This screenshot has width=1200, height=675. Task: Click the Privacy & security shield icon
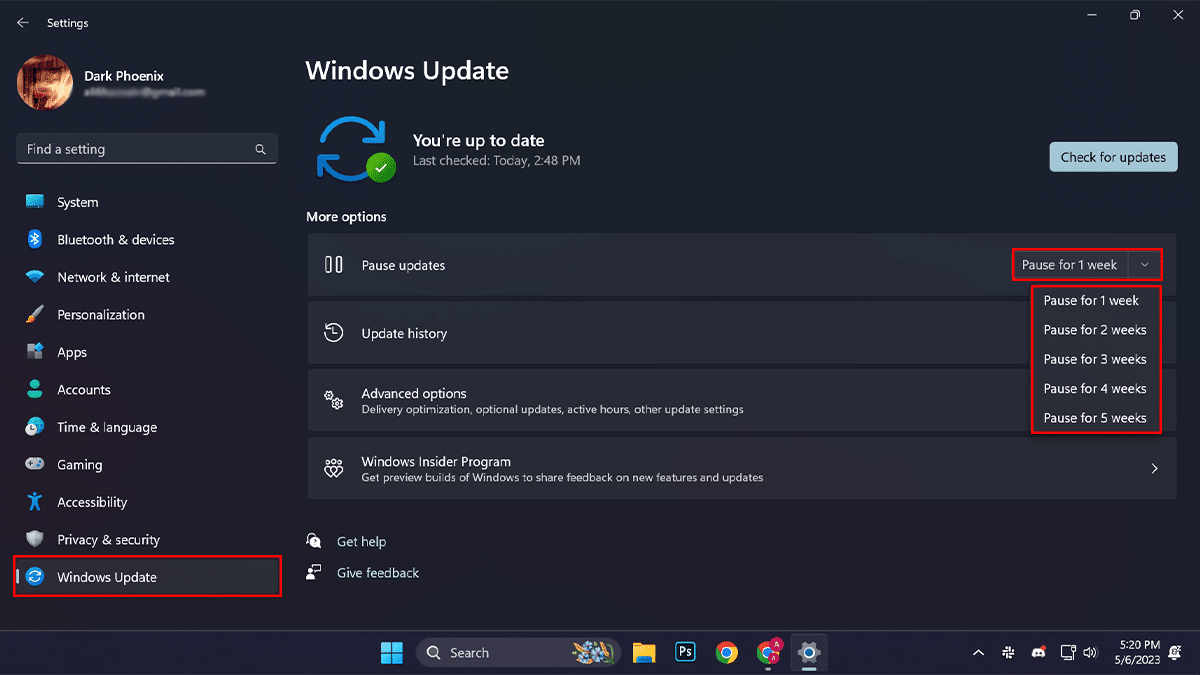click(x=35, y=540)
